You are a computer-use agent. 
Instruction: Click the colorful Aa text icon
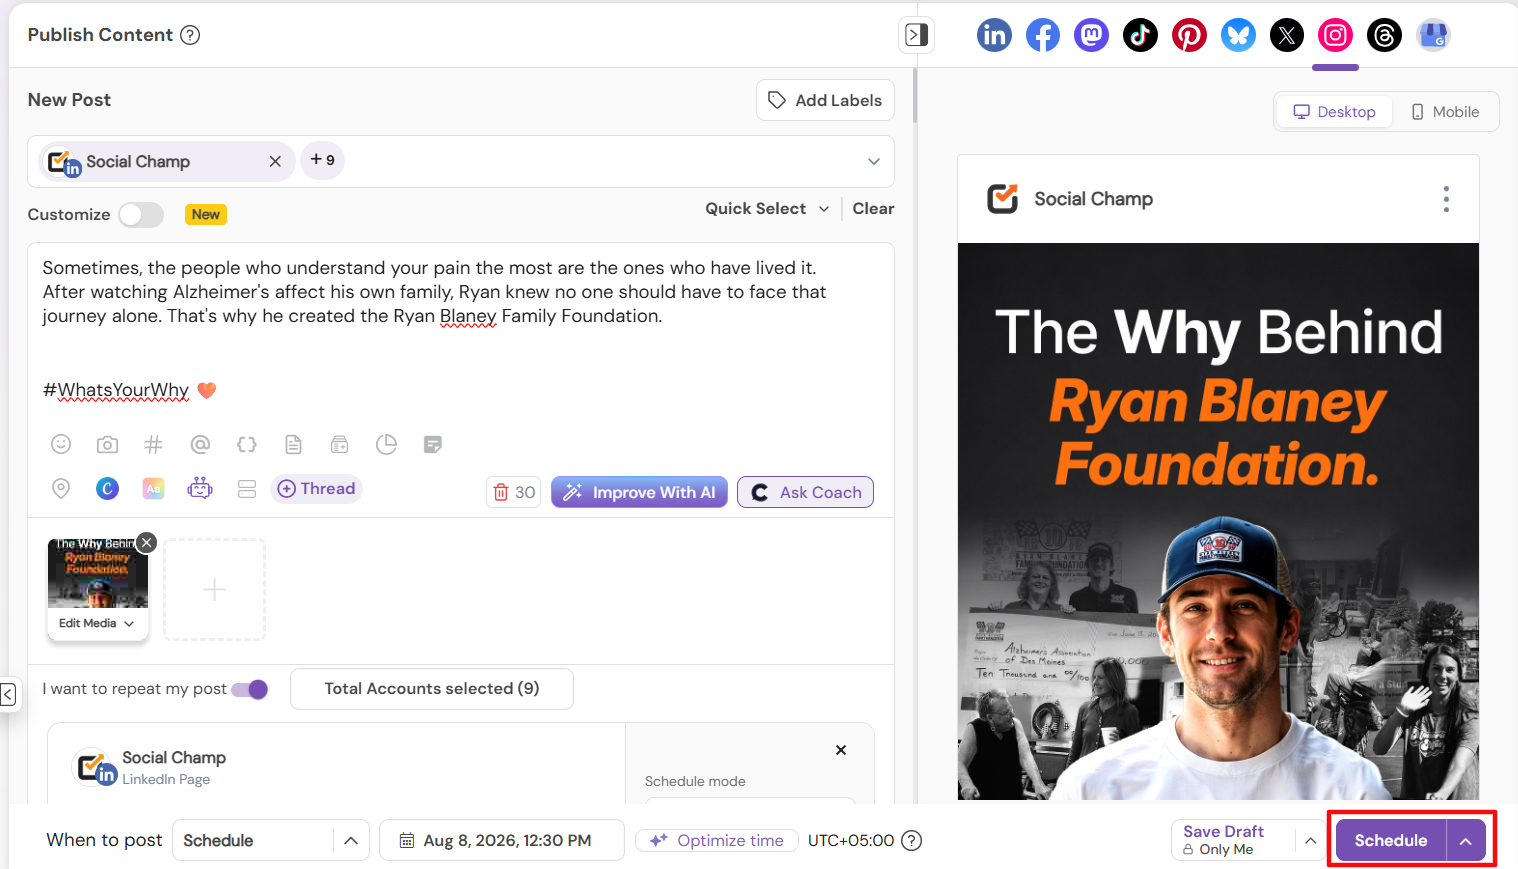[x=153, y=488]
